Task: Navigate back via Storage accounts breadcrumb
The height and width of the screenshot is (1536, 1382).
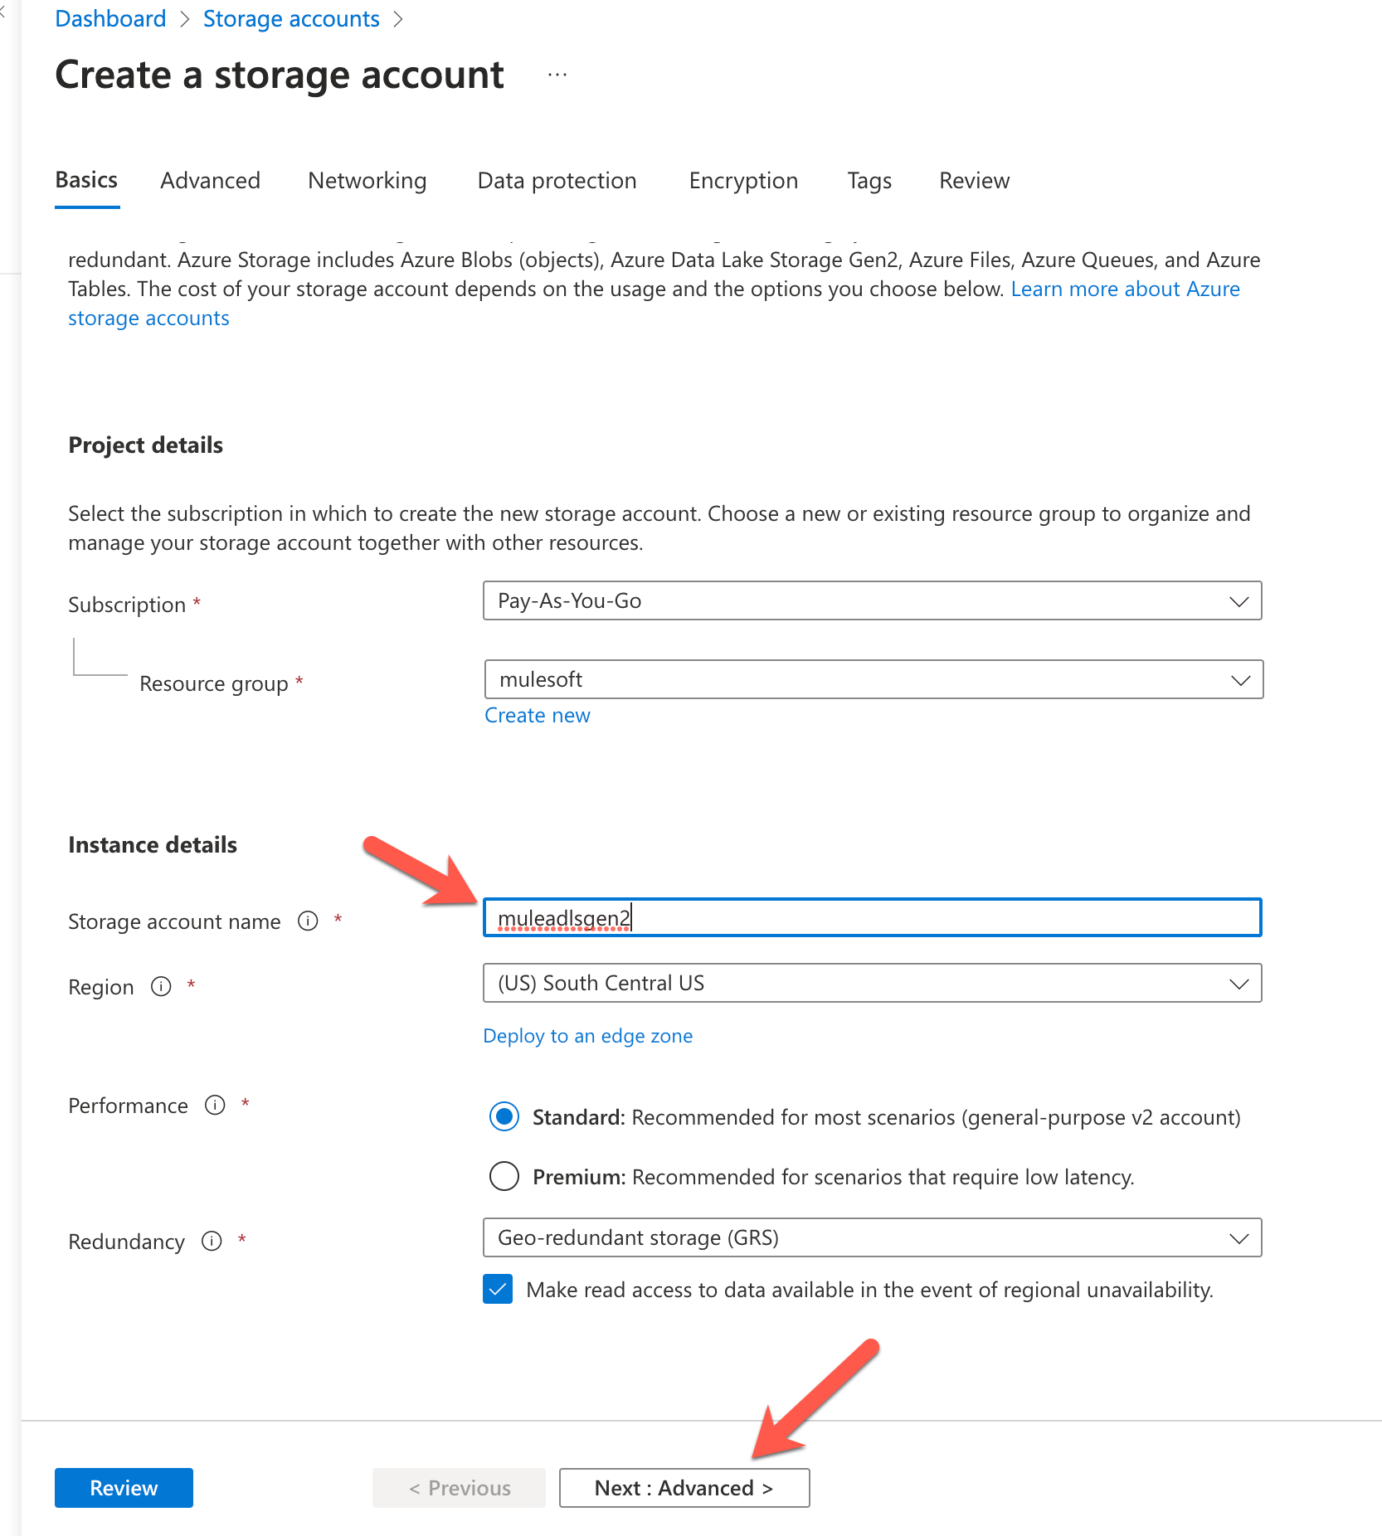Action: pyautogui.click(x=291, y=18)
